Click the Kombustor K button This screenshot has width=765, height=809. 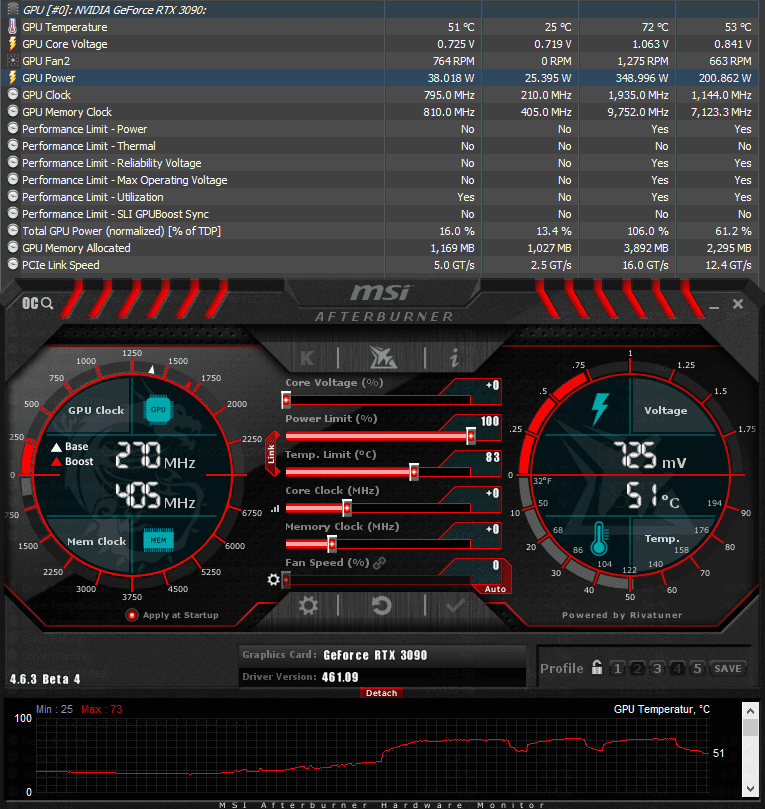pyautogui.click(x=307, y=357)
